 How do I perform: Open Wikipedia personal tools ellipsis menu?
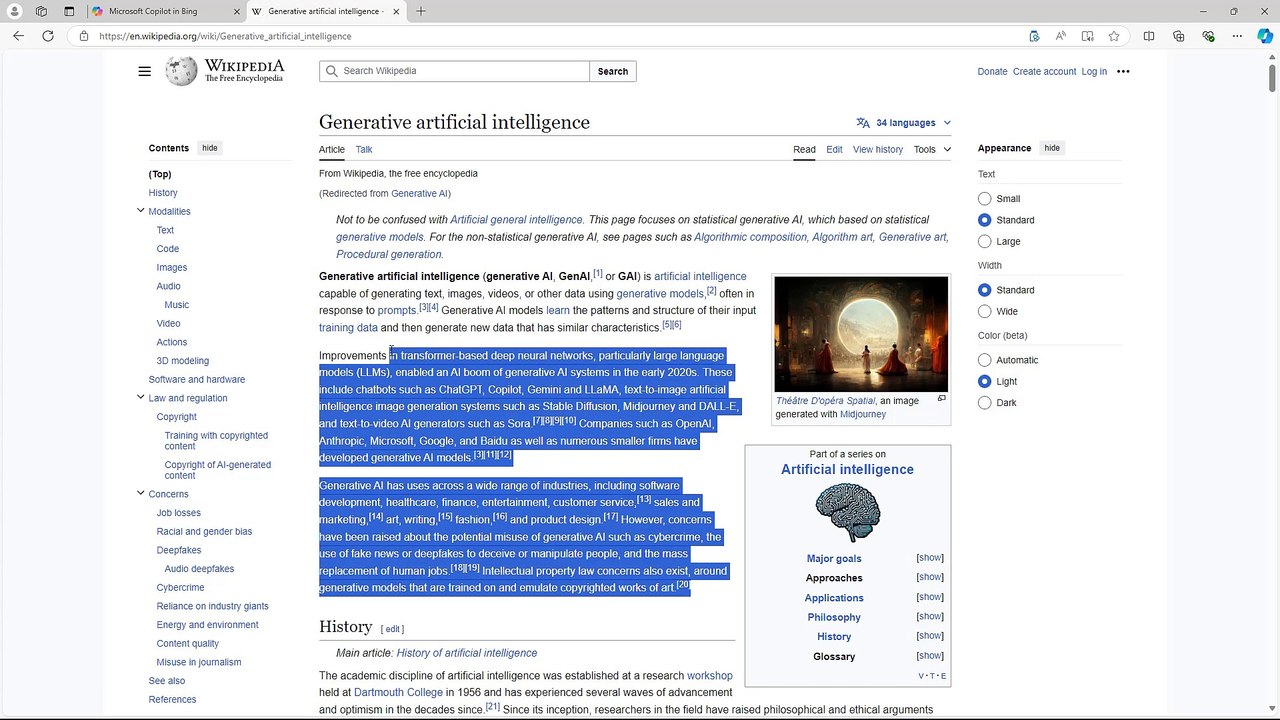pyautogui.click(x=1123, y=71)
